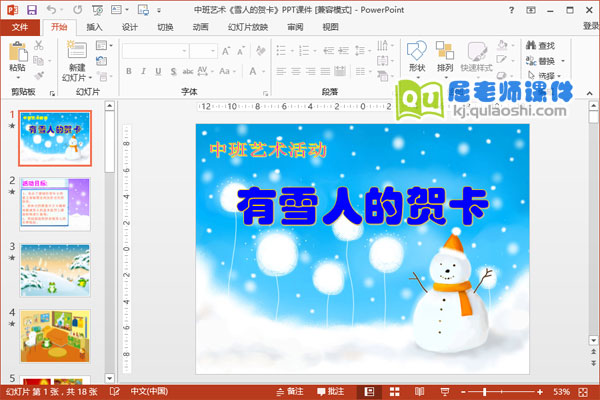Toggle strikethrough abc formatting
The image size is (600, 400).
[188, 71]
